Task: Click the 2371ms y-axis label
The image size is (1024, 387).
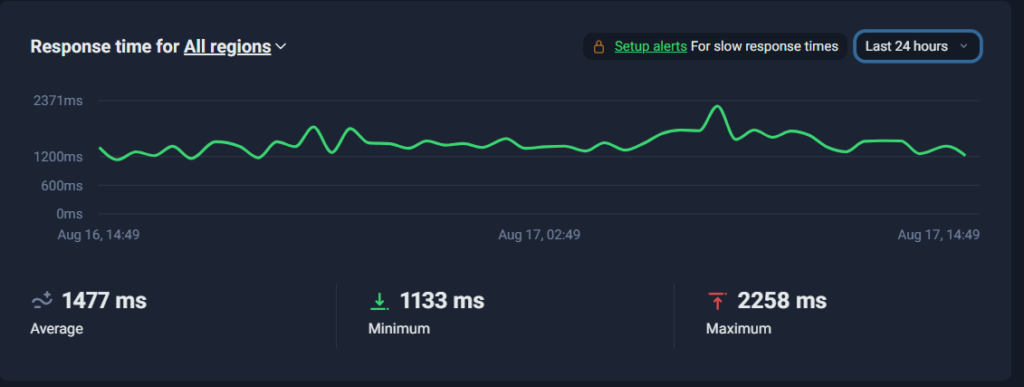Action: [58, 101]
